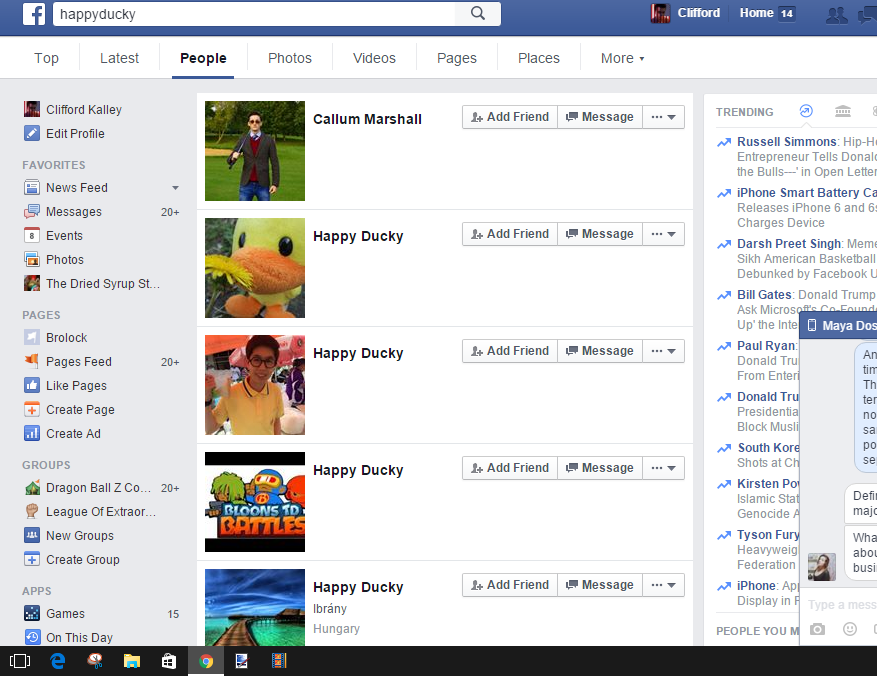Open Windows Task View on taskbar
This screenshot has width=877, height=676.
(x=19, y=660)
